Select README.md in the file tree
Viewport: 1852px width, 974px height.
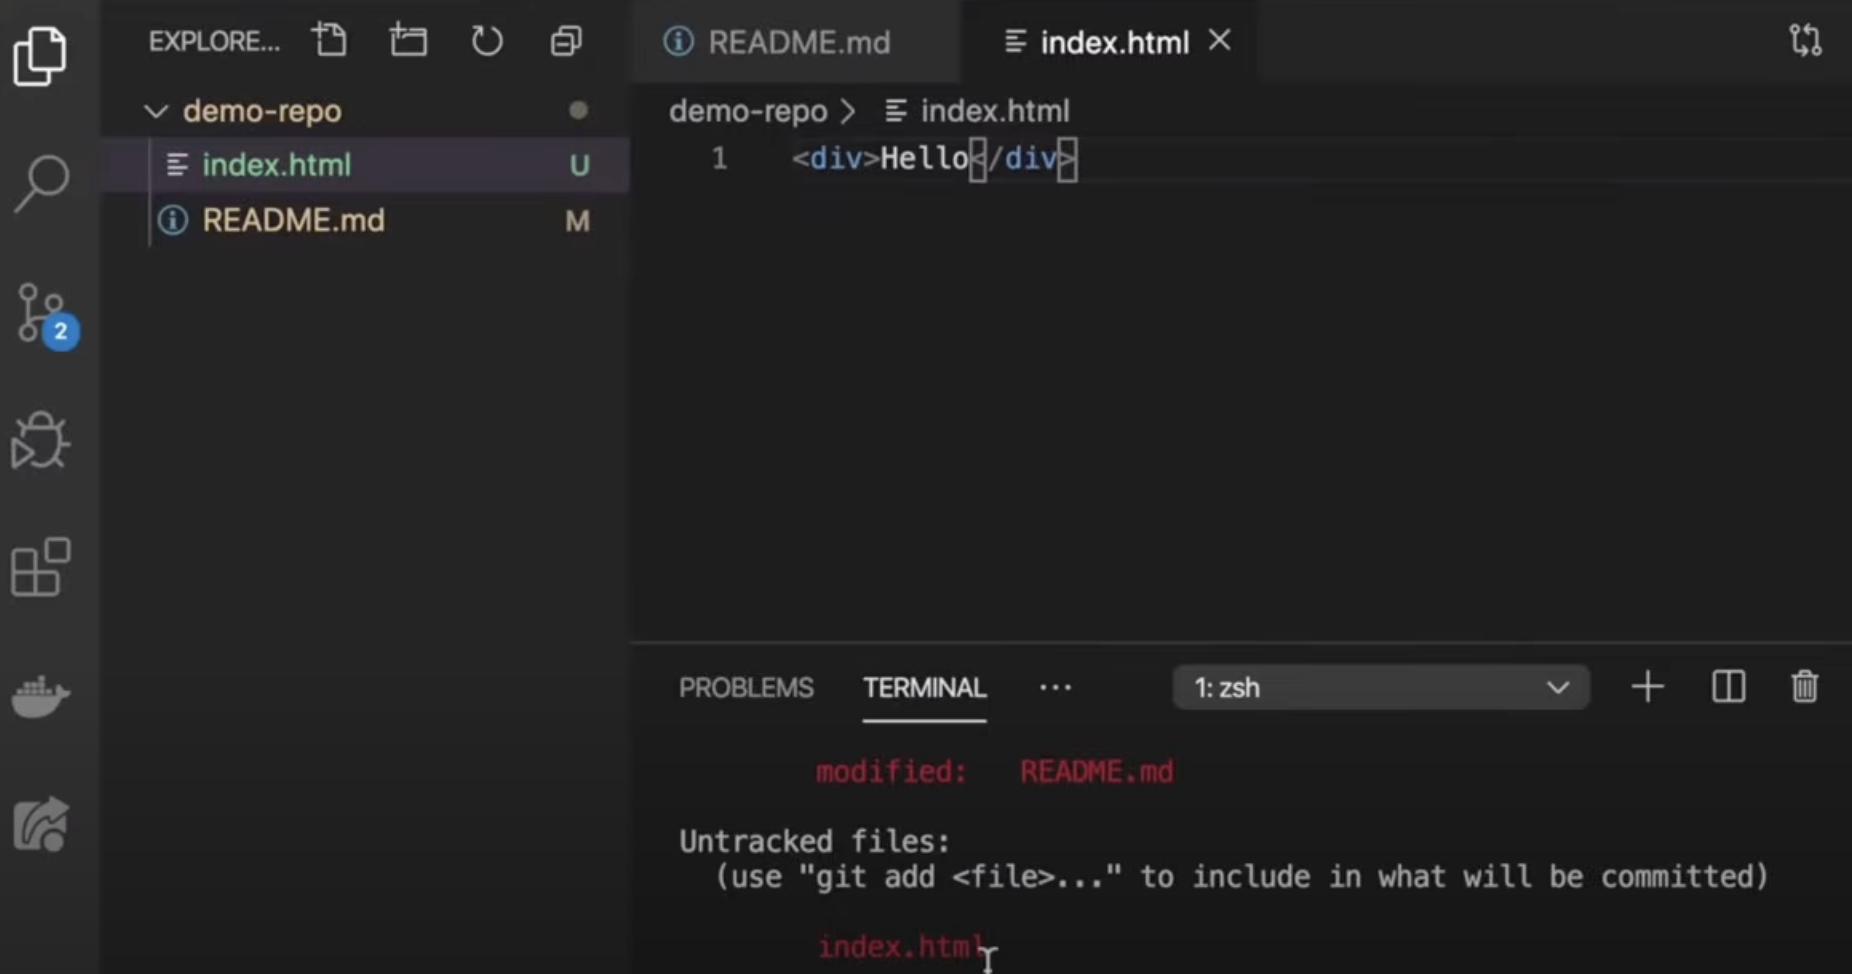click(293, 221)
